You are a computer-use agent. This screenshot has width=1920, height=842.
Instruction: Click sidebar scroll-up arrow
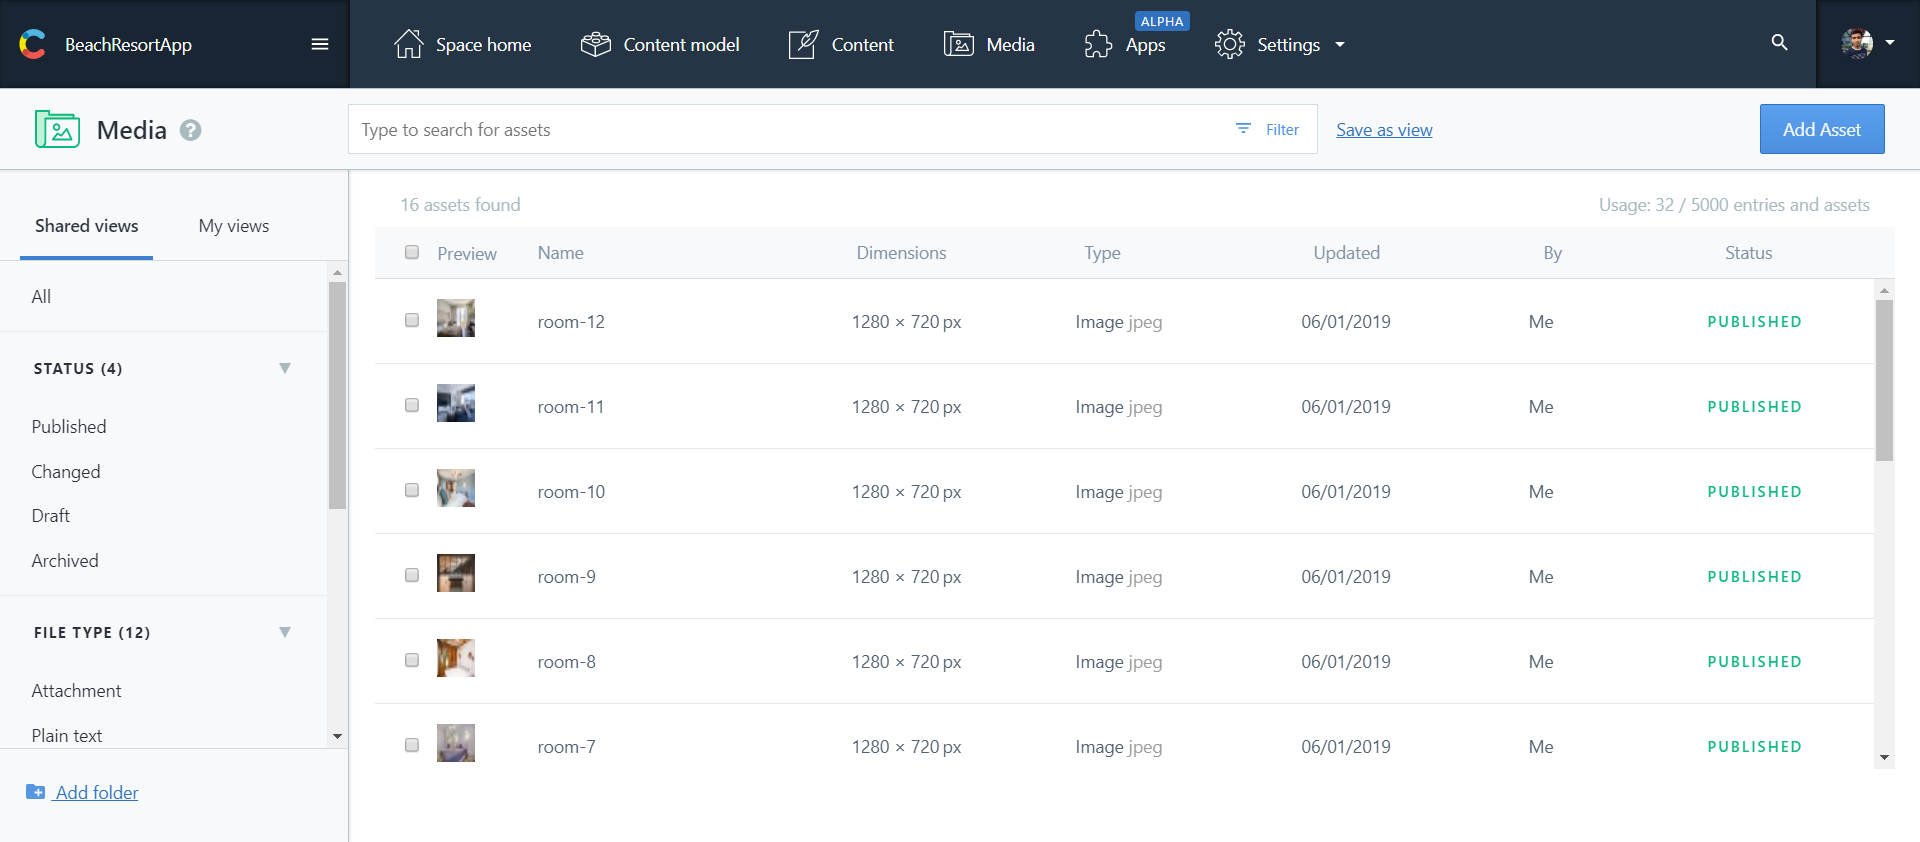(337, 272)
